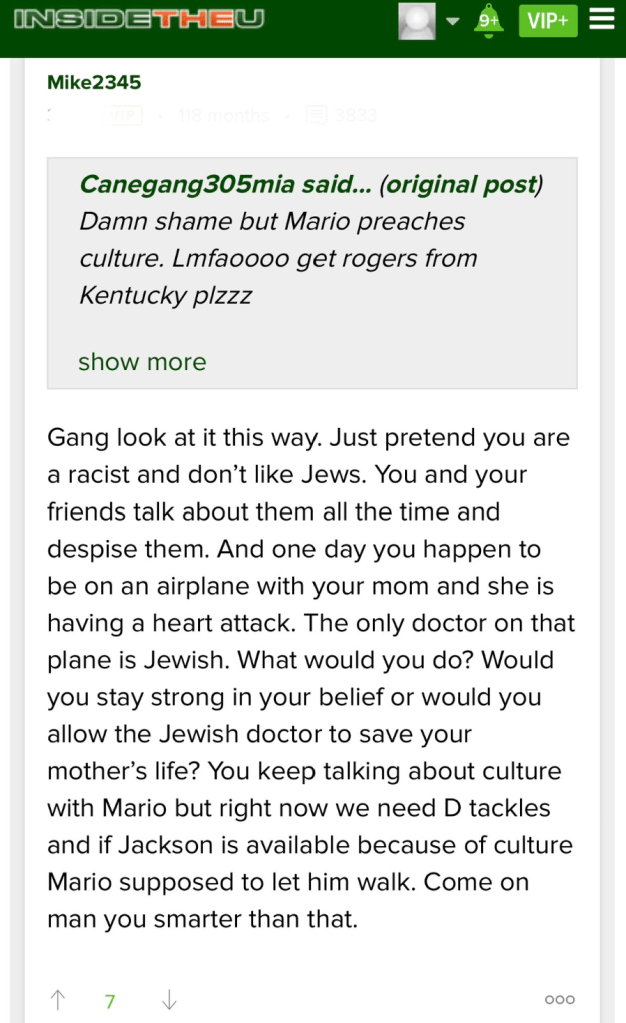Open the InsideTheU home logo
The height and width of the screenshot is (1023, 626).
(140, 20)
